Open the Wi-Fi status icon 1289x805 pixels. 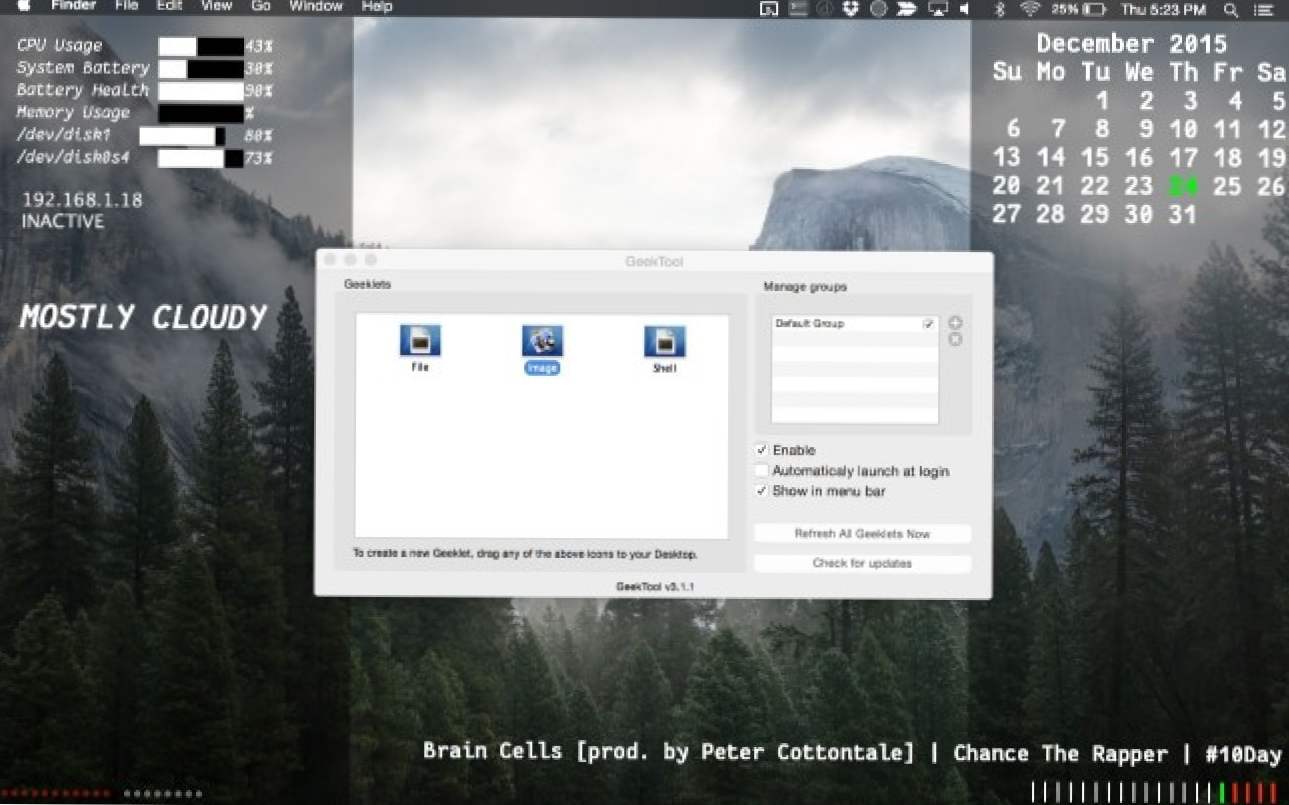tap(1030, 9)
